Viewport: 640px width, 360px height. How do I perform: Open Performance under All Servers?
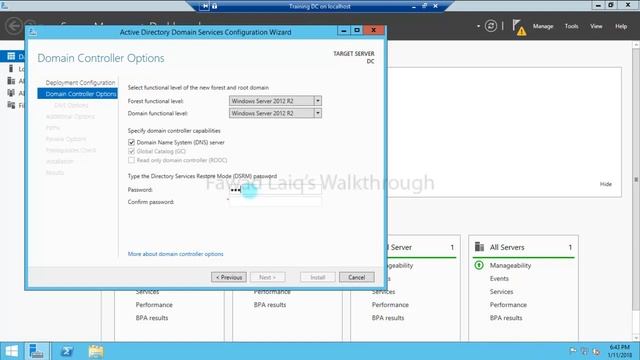[x=508, y=304]
